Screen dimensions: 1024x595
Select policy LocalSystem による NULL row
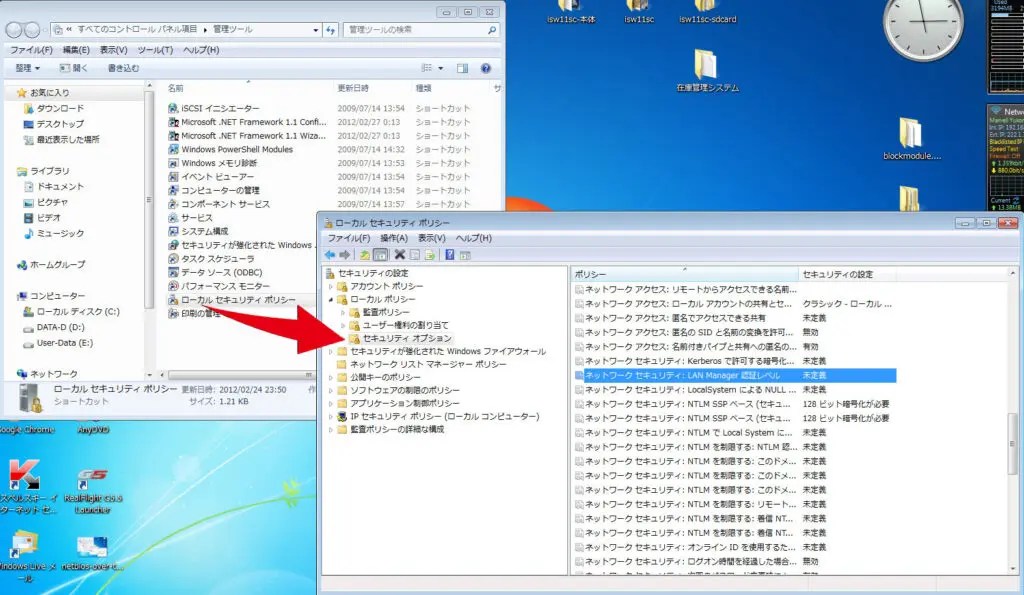[x=735, y=390]
